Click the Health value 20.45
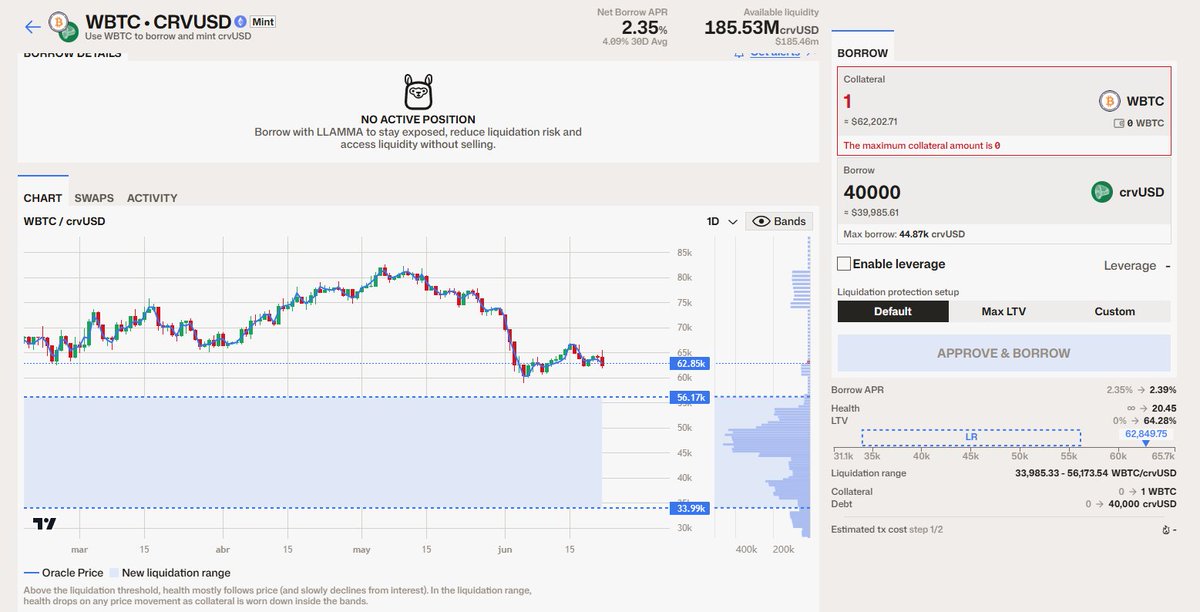The width and height of the screenshot is (1200, 612). click(x=1164, y=408)
